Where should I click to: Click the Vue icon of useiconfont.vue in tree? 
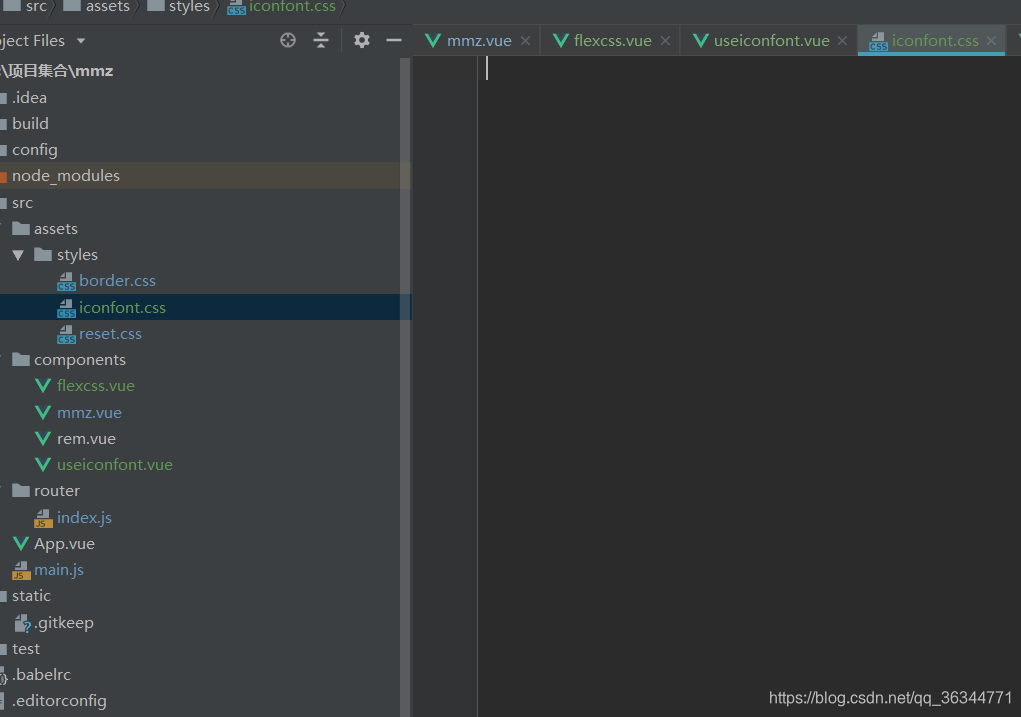(43, 465)
